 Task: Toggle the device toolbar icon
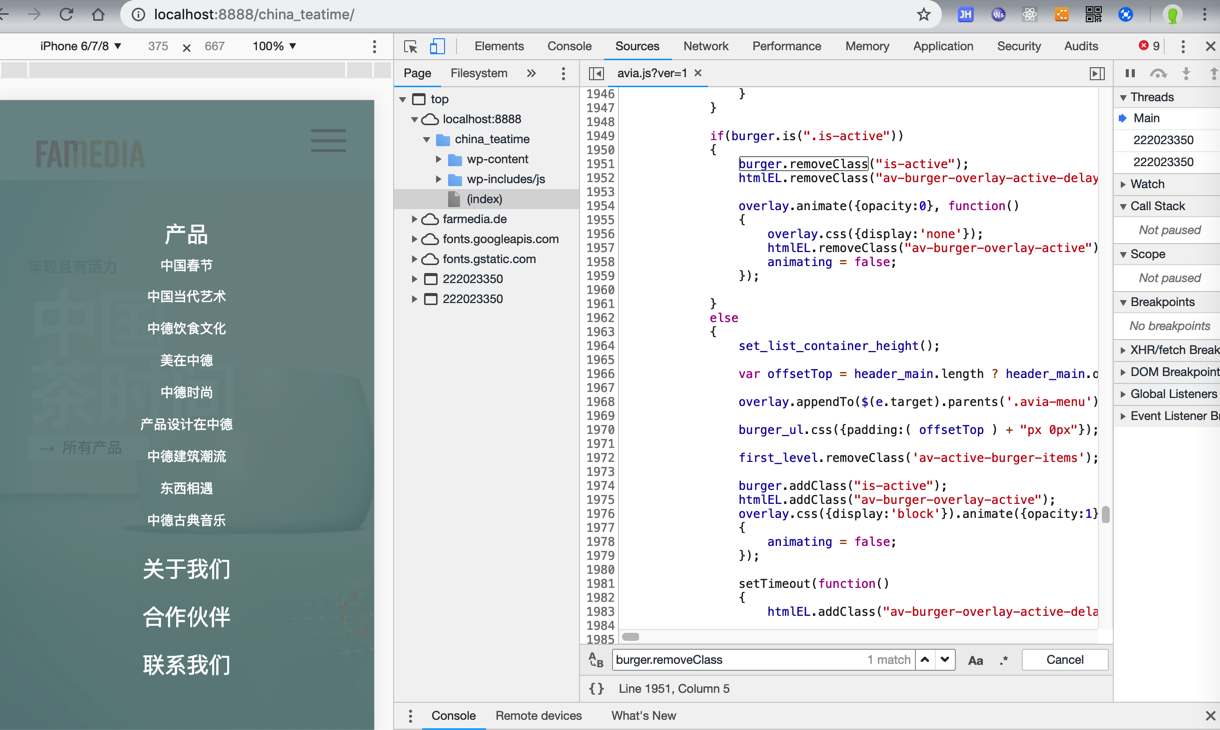tap(437, 46)
